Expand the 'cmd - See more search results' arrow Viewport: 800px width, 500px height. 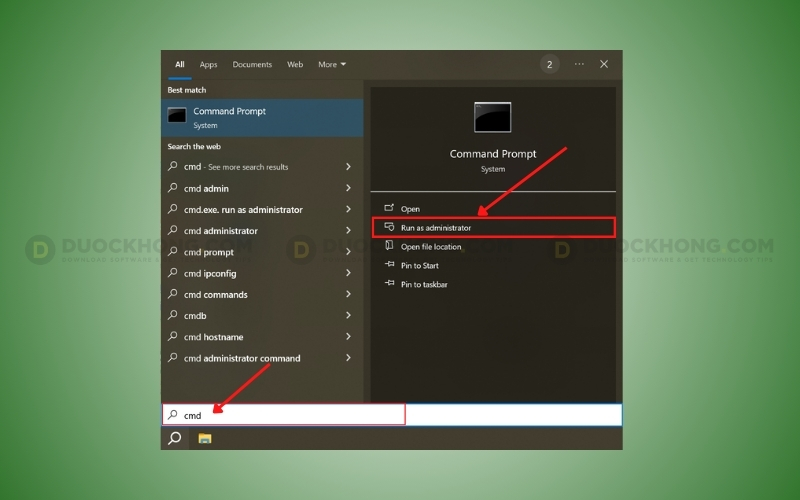(348, 167)
